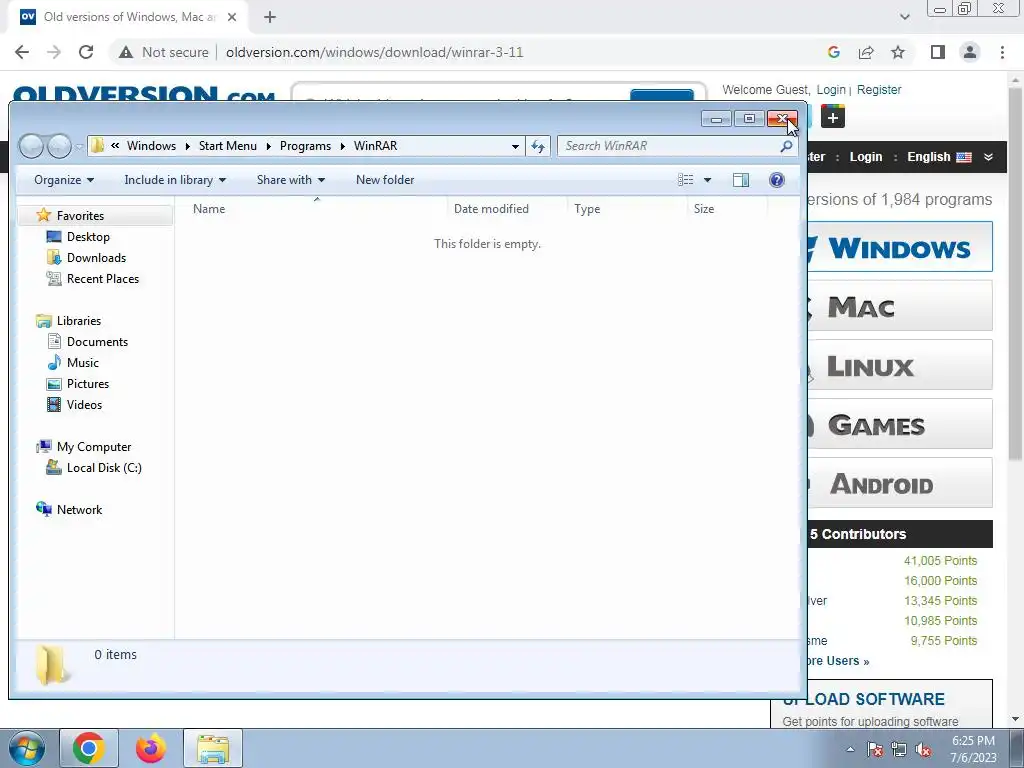Click the Windows breadcrumb segment

coord(152,146)
